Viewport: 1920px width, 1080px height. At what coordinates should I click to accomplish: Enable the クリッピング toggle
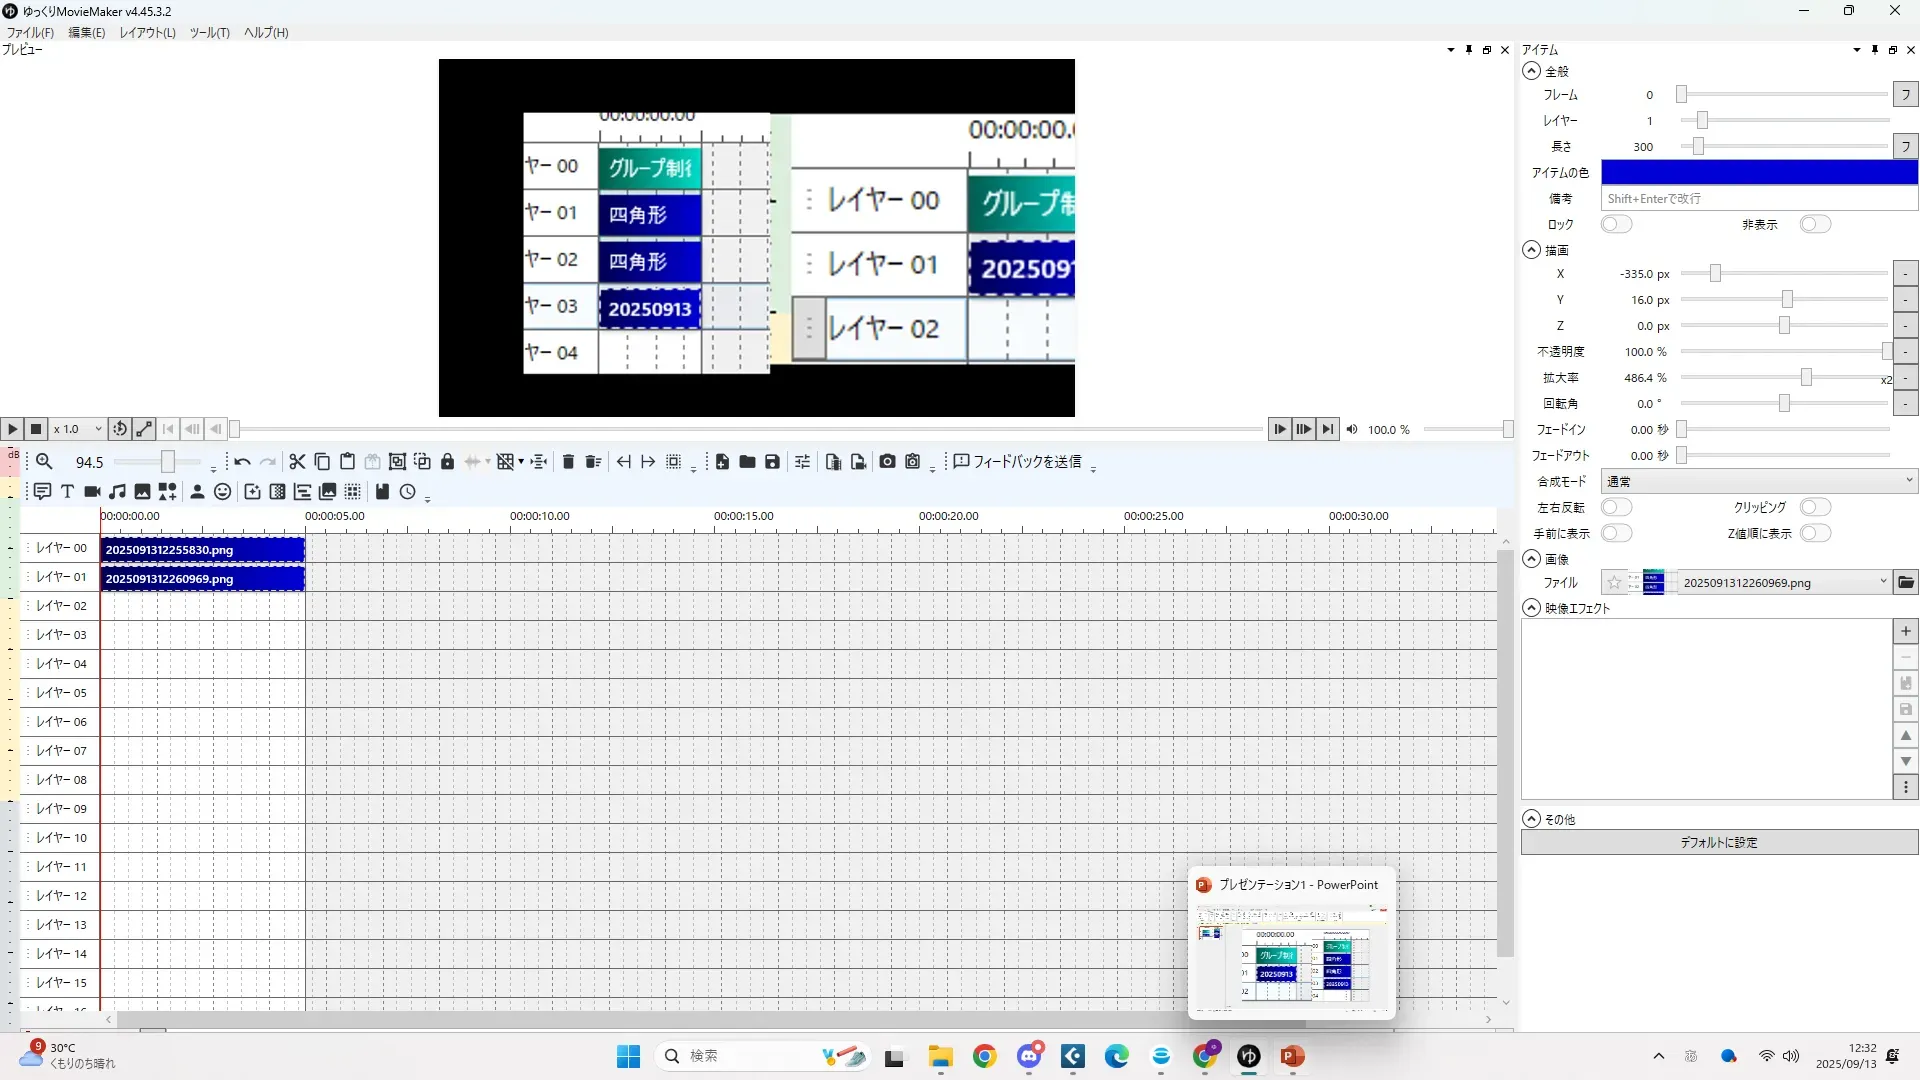1815,508
